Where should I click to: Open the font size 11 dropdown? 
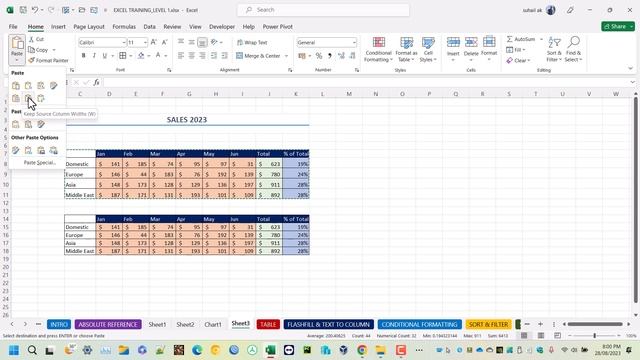coord(145,42)
